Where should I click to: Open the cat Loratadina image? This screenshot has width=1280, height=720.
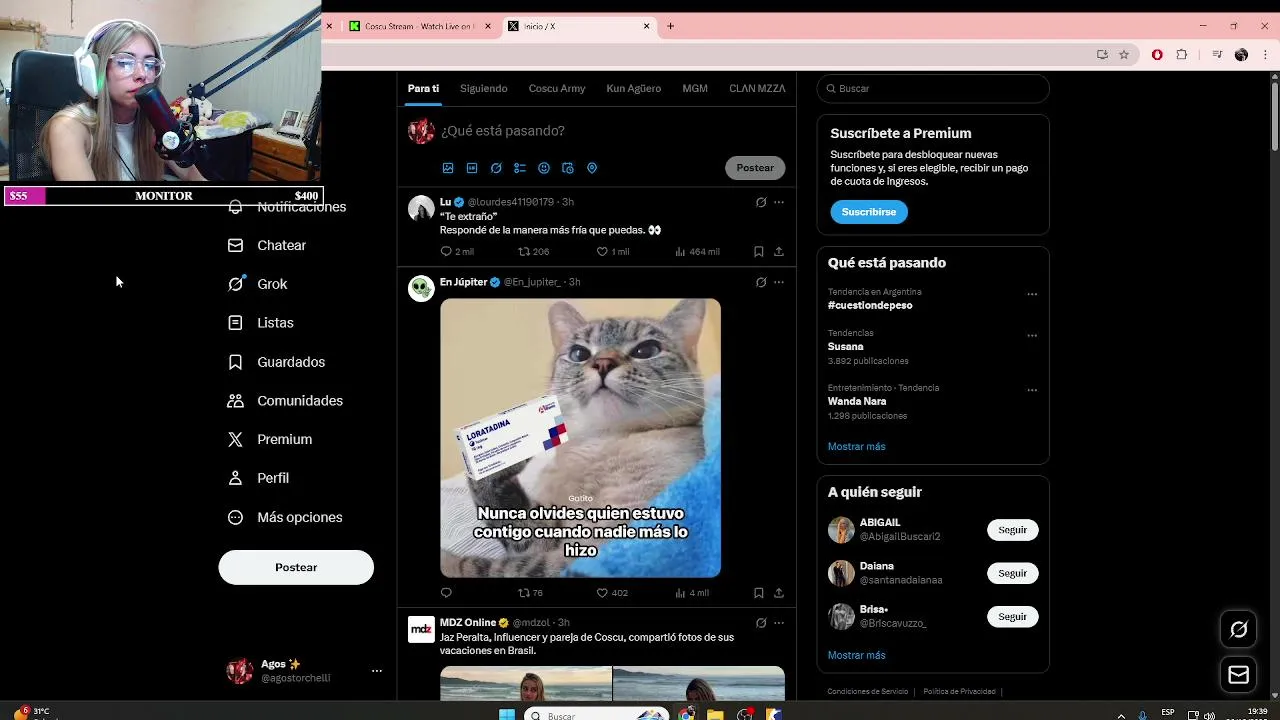[x=580, y=438]
